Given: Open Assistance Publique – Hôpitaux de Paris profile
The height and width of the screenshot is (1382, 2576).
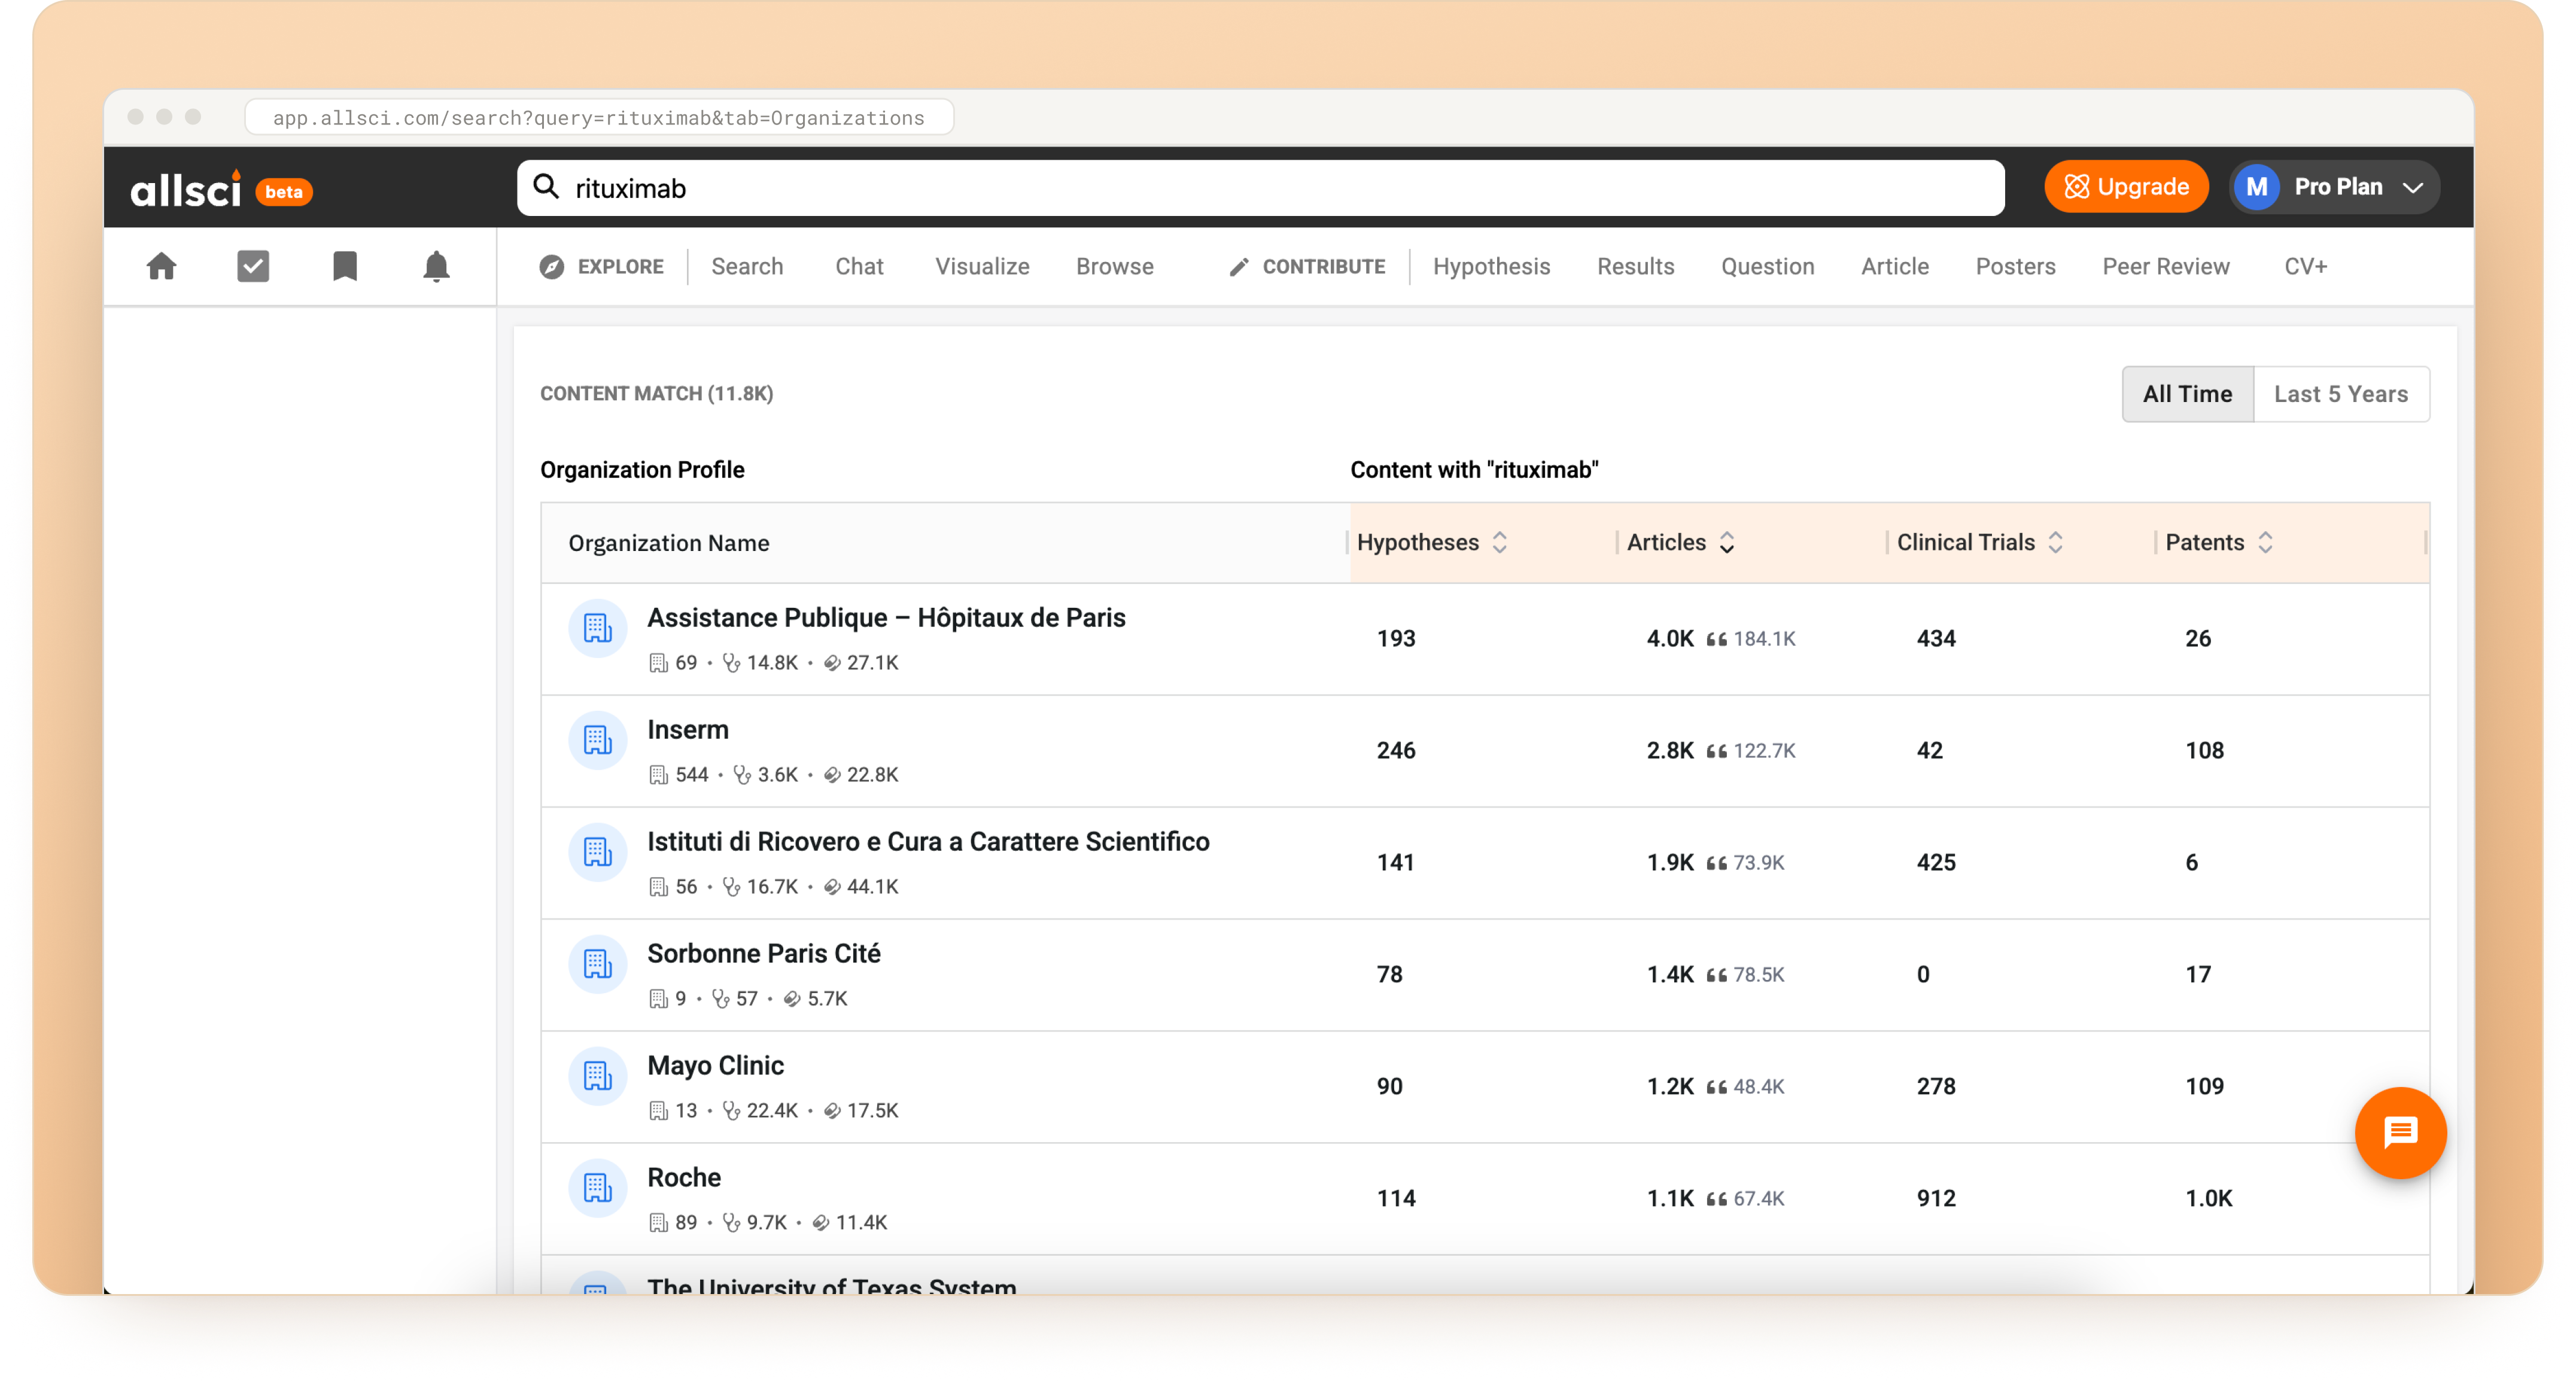Looking at the screenshot, I should (x=886, y=618).
